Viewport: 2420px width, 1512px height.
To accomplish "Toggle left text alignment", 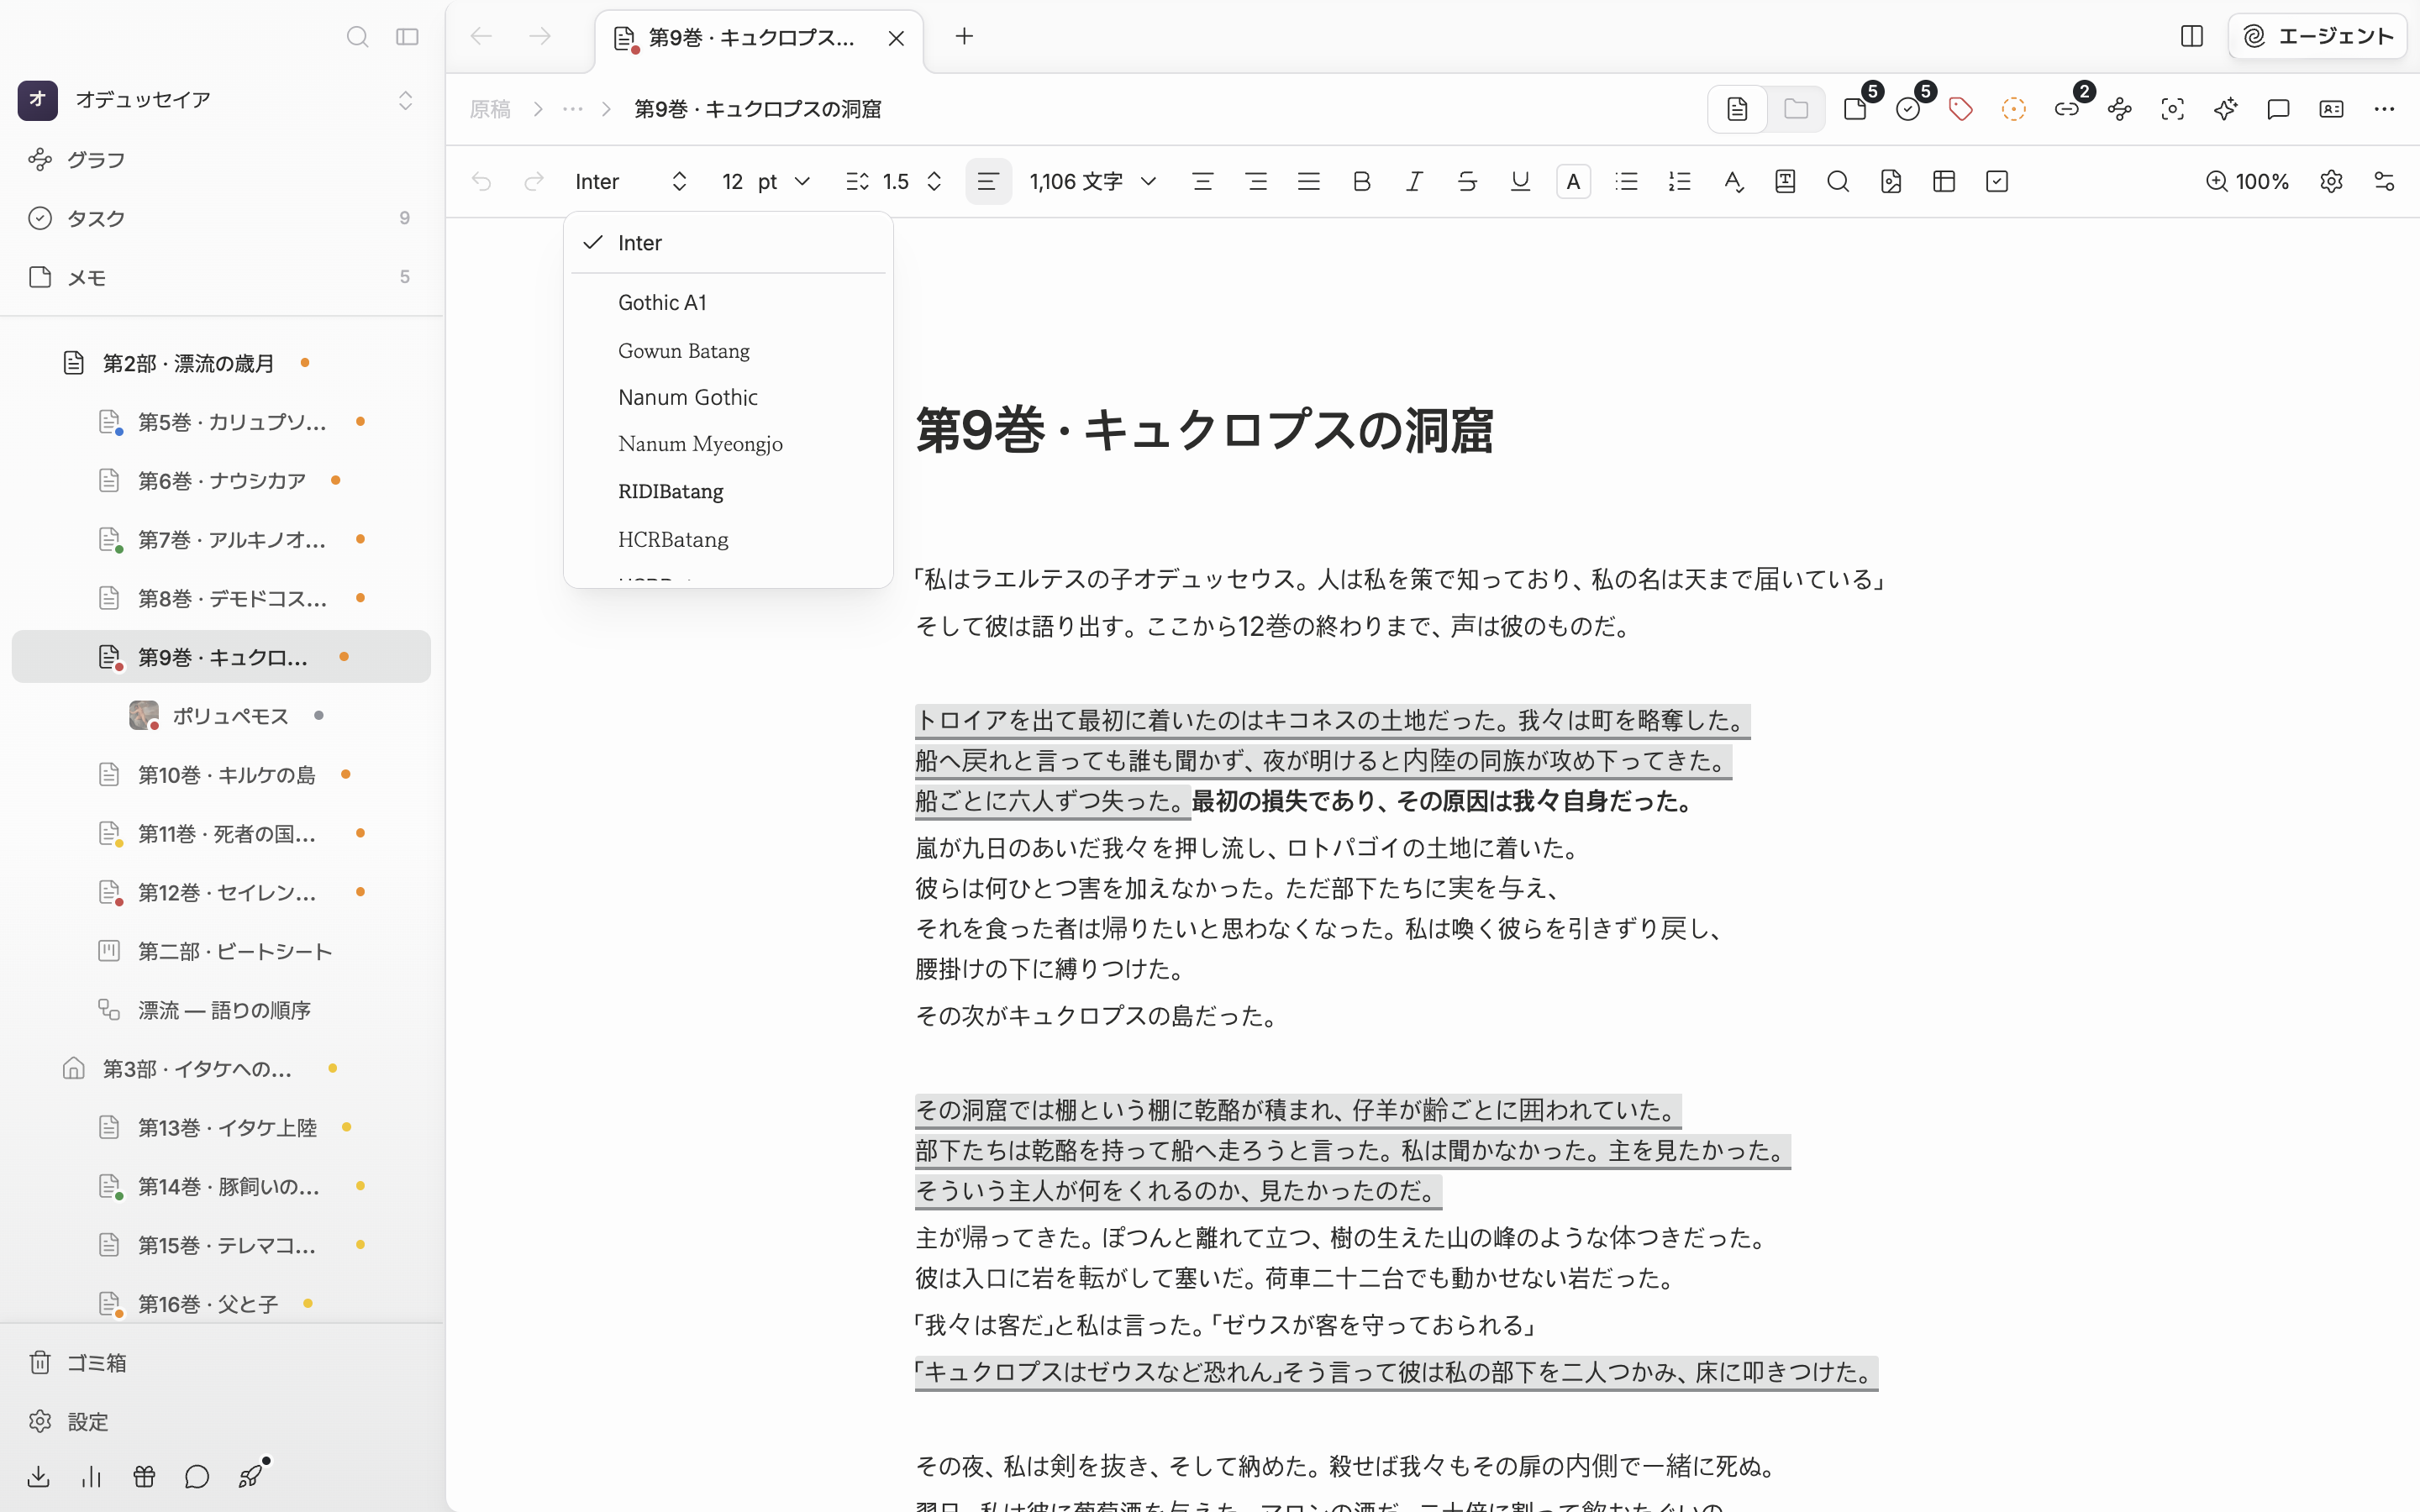I will tap(988, 181).
